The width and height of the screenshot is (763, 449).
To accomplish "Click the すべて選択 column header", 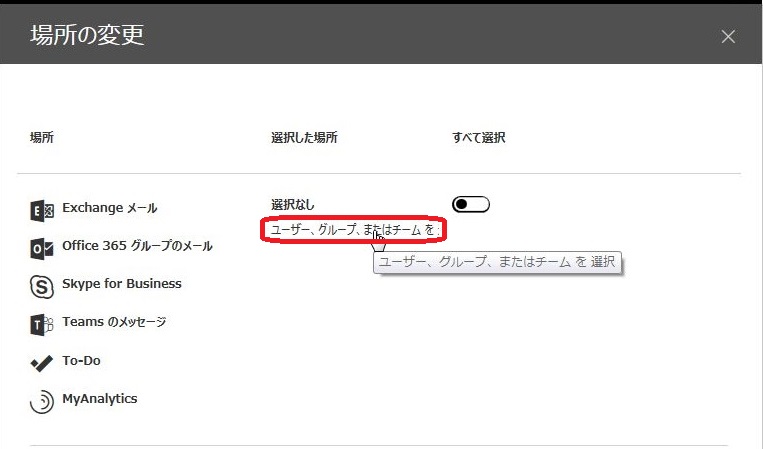I will coord(479,138).
